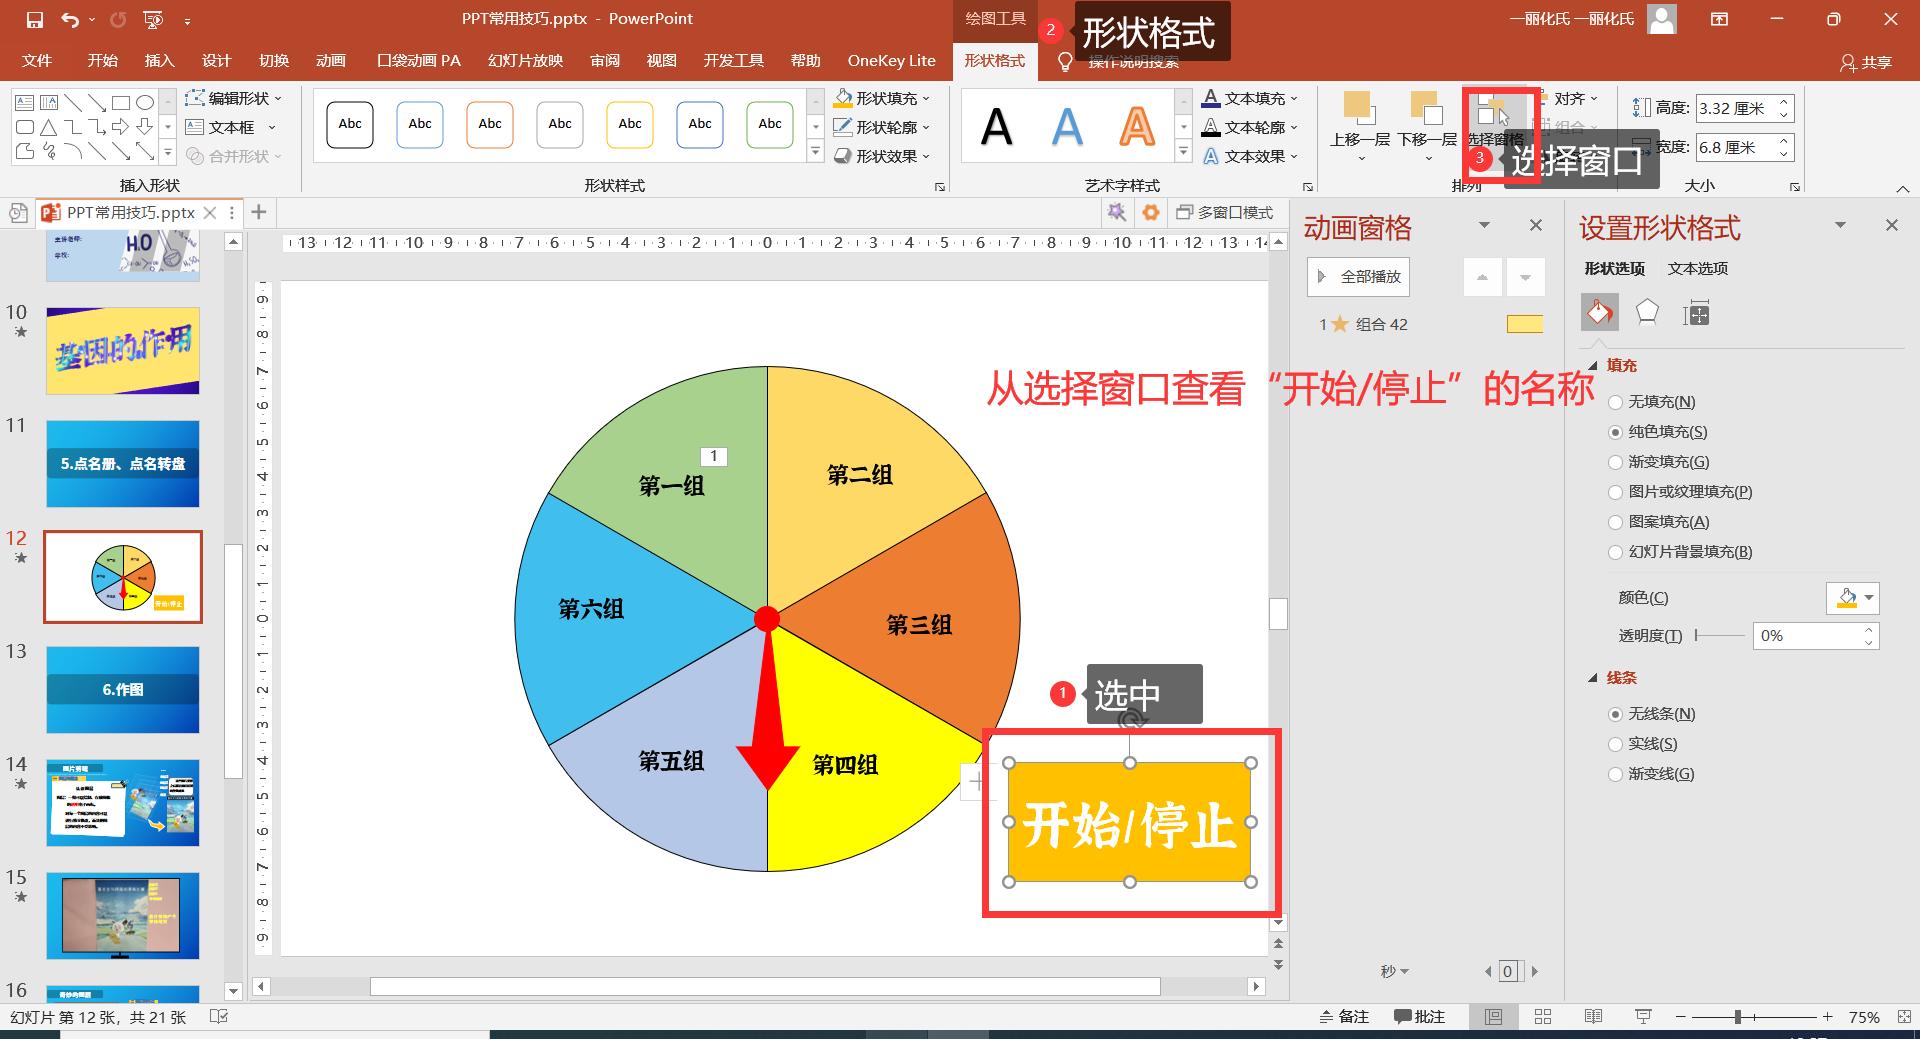Select the 填充与线条 icon in 设置形状格式
The image size is (1920, 1039).
1599,312
